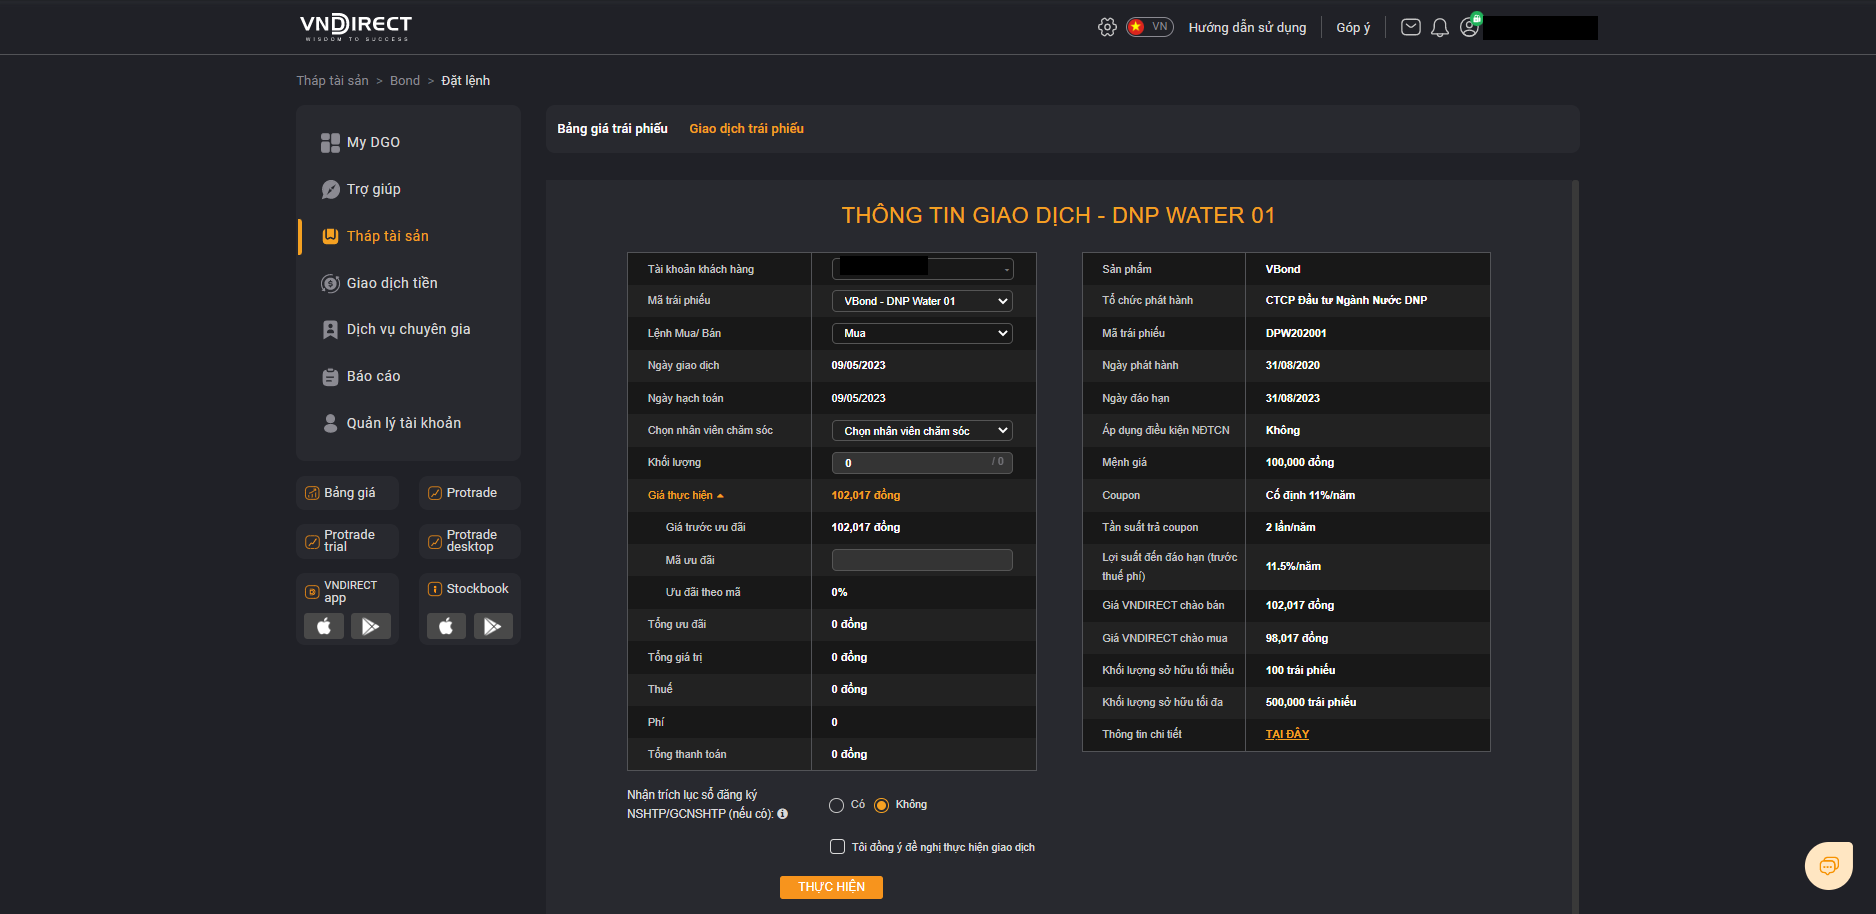
Task: Open the chat support bubble icon
Action: [x=1829, y=865]
